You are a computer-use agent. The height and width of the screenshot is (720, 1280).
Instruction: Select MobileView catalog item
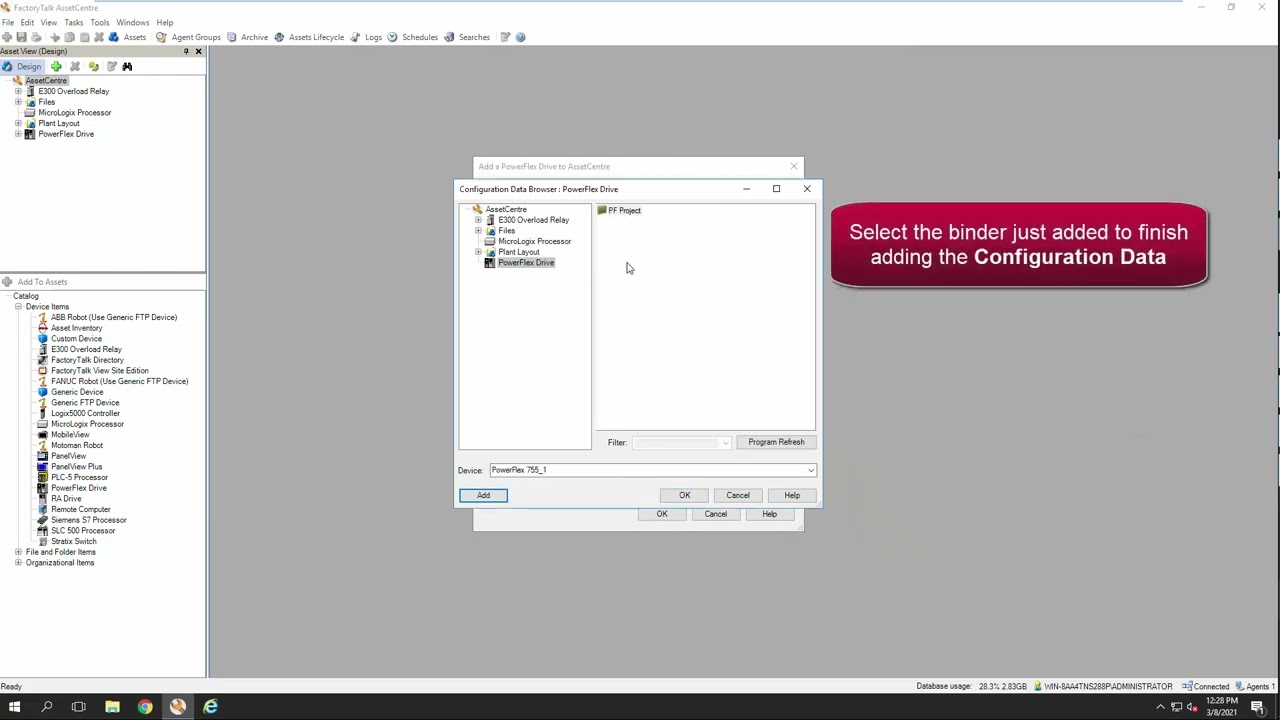(x=70, y=435)
